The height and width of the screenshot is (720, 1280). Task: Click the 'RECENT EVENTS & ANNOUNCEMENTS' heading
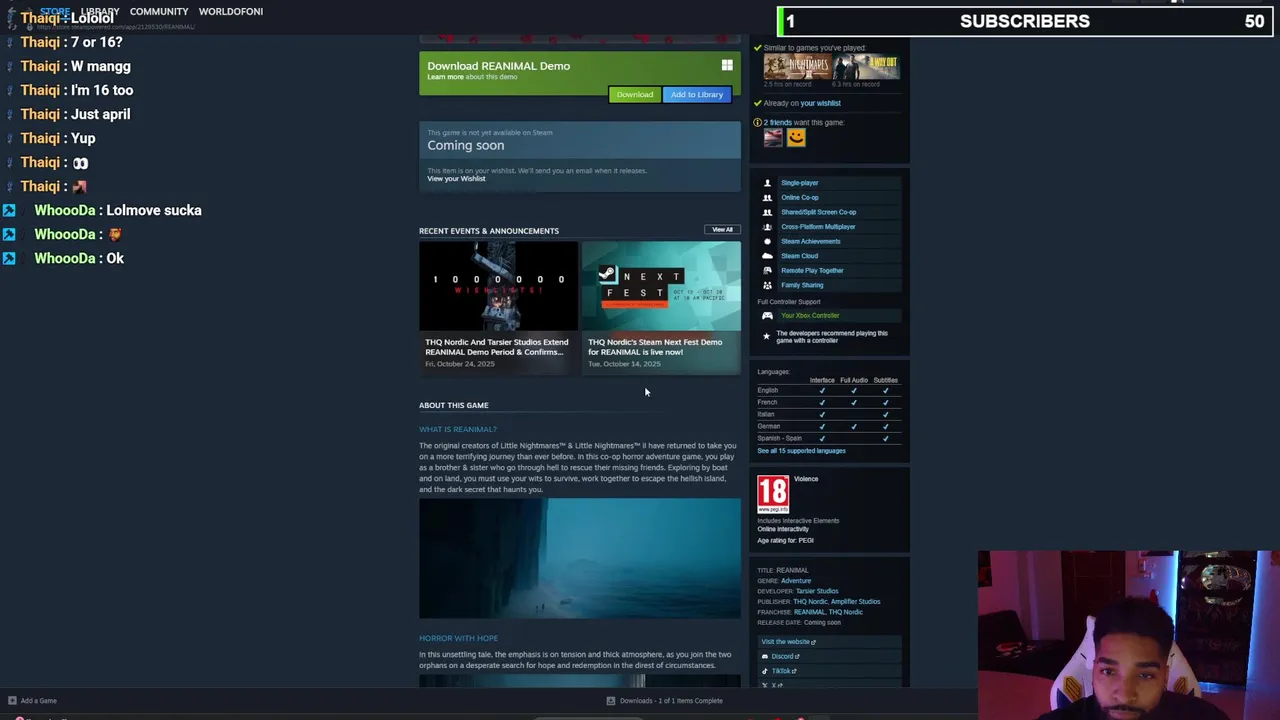pos(489,231)
